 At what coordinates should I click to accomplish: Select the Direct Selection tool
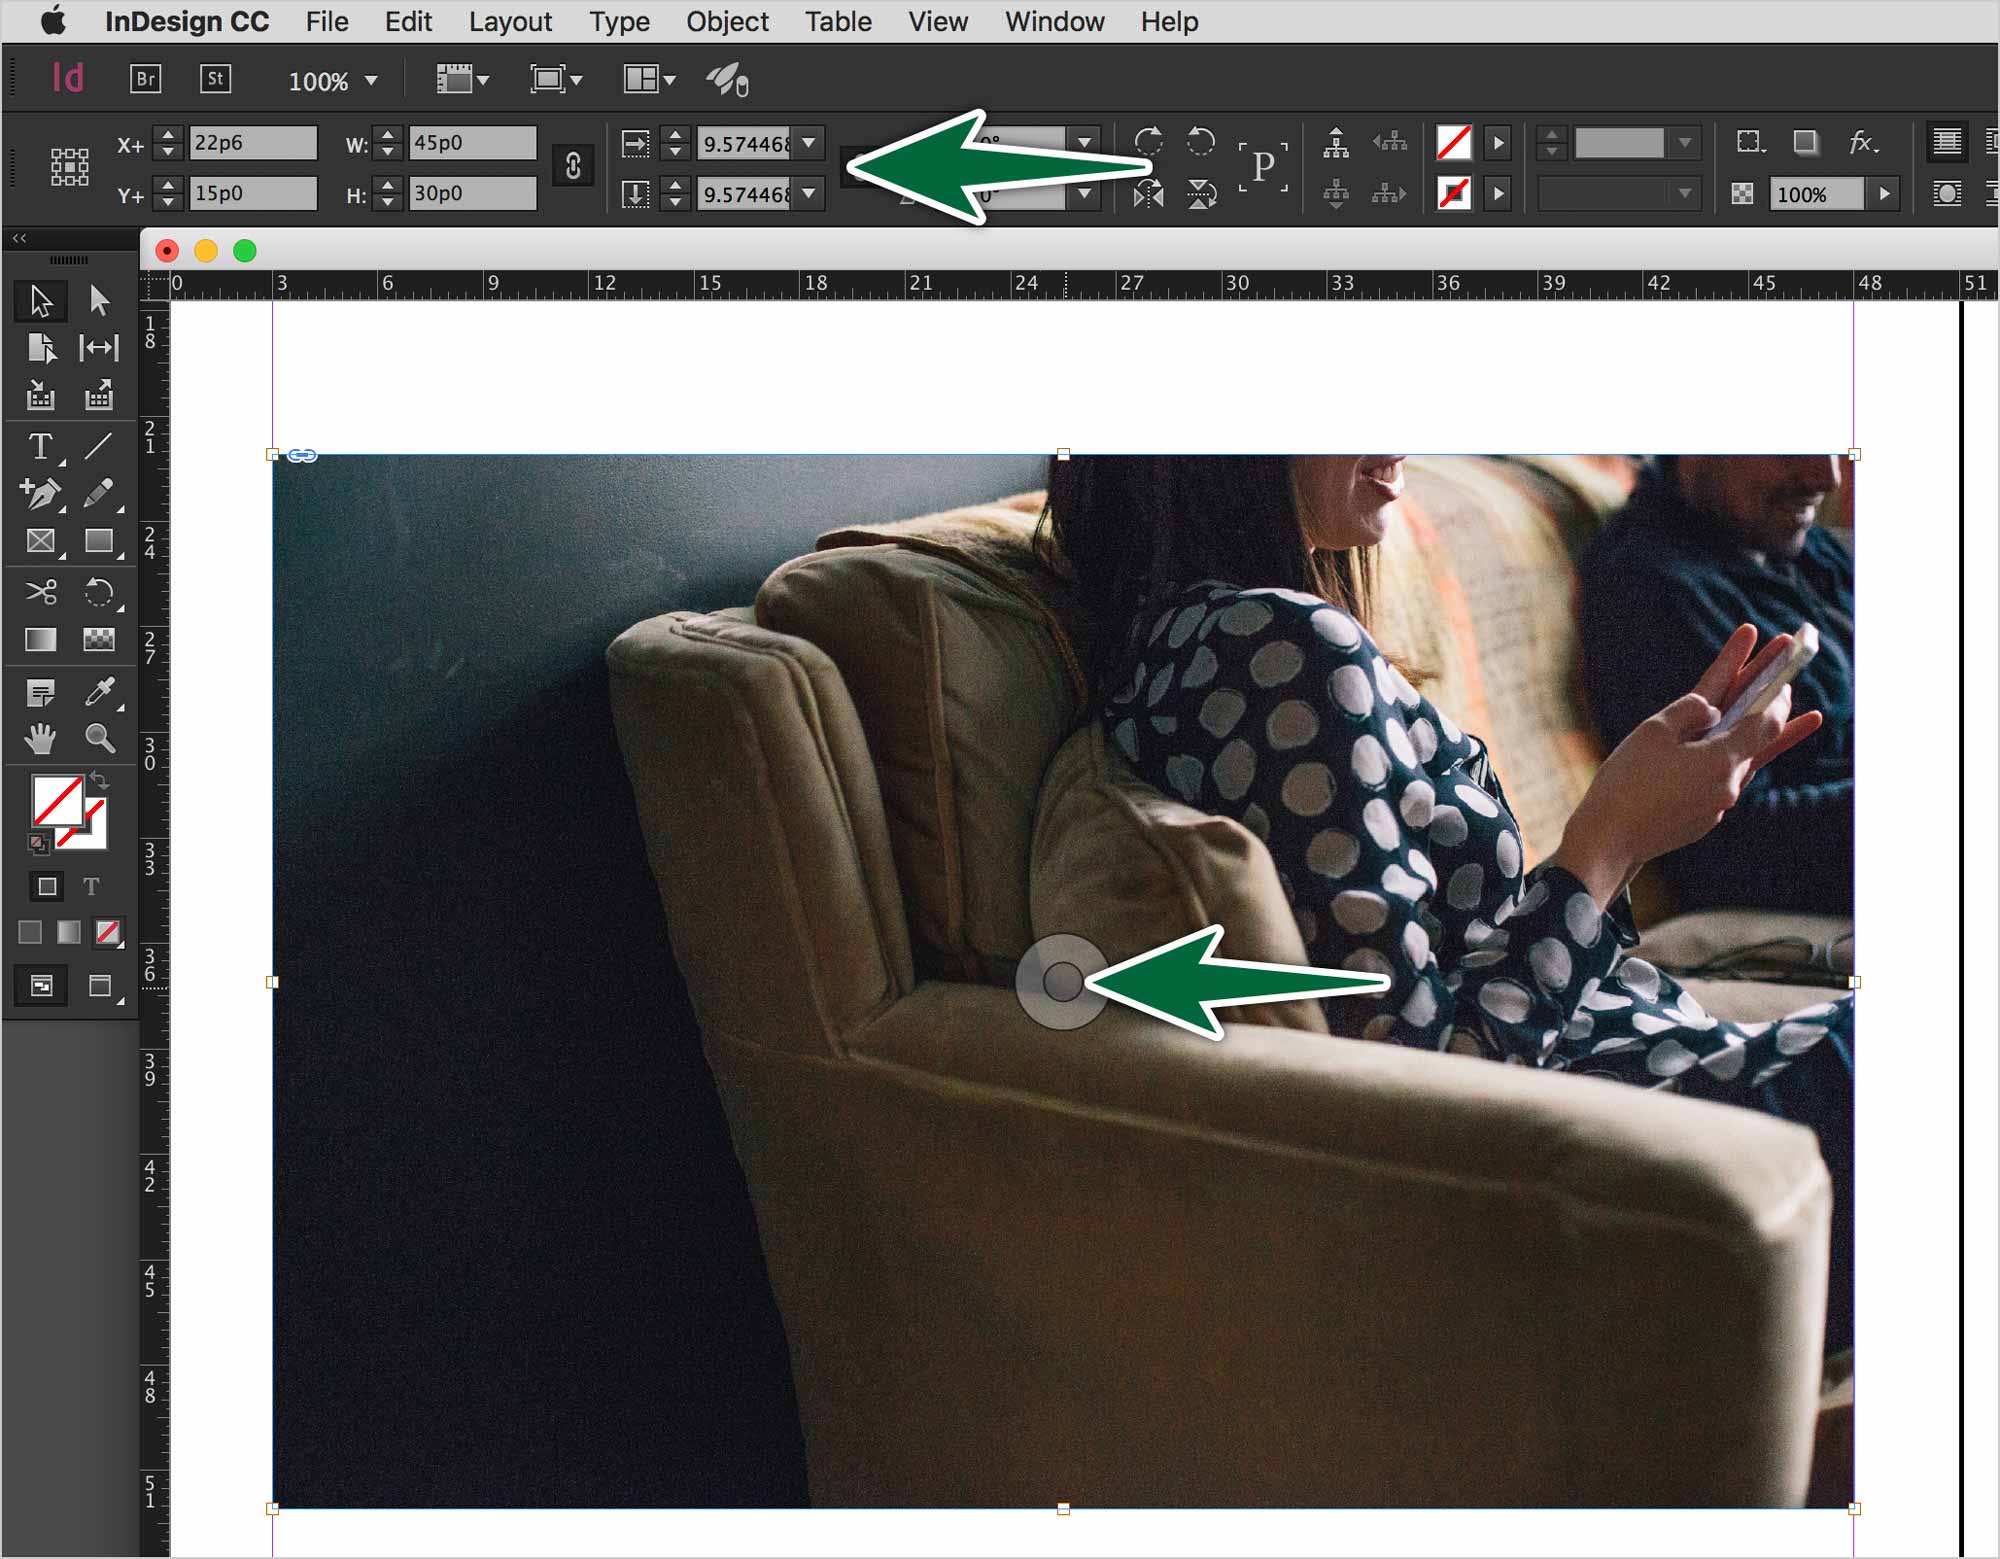99,300
